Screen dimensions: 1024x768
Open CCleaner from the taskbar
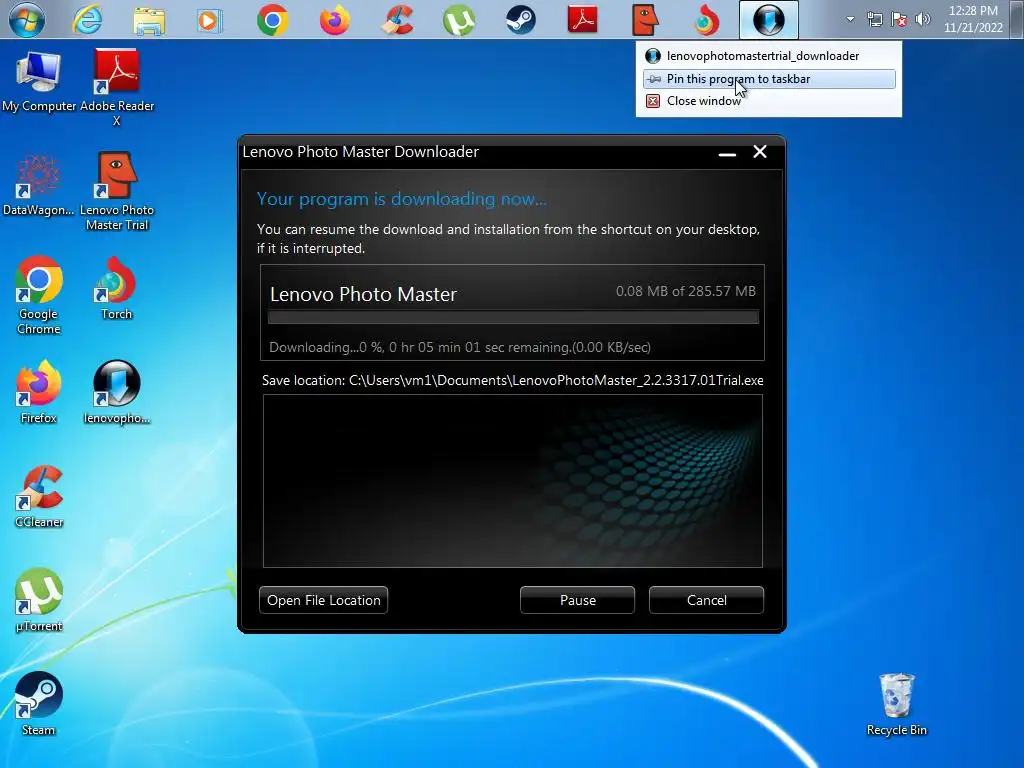396,20
